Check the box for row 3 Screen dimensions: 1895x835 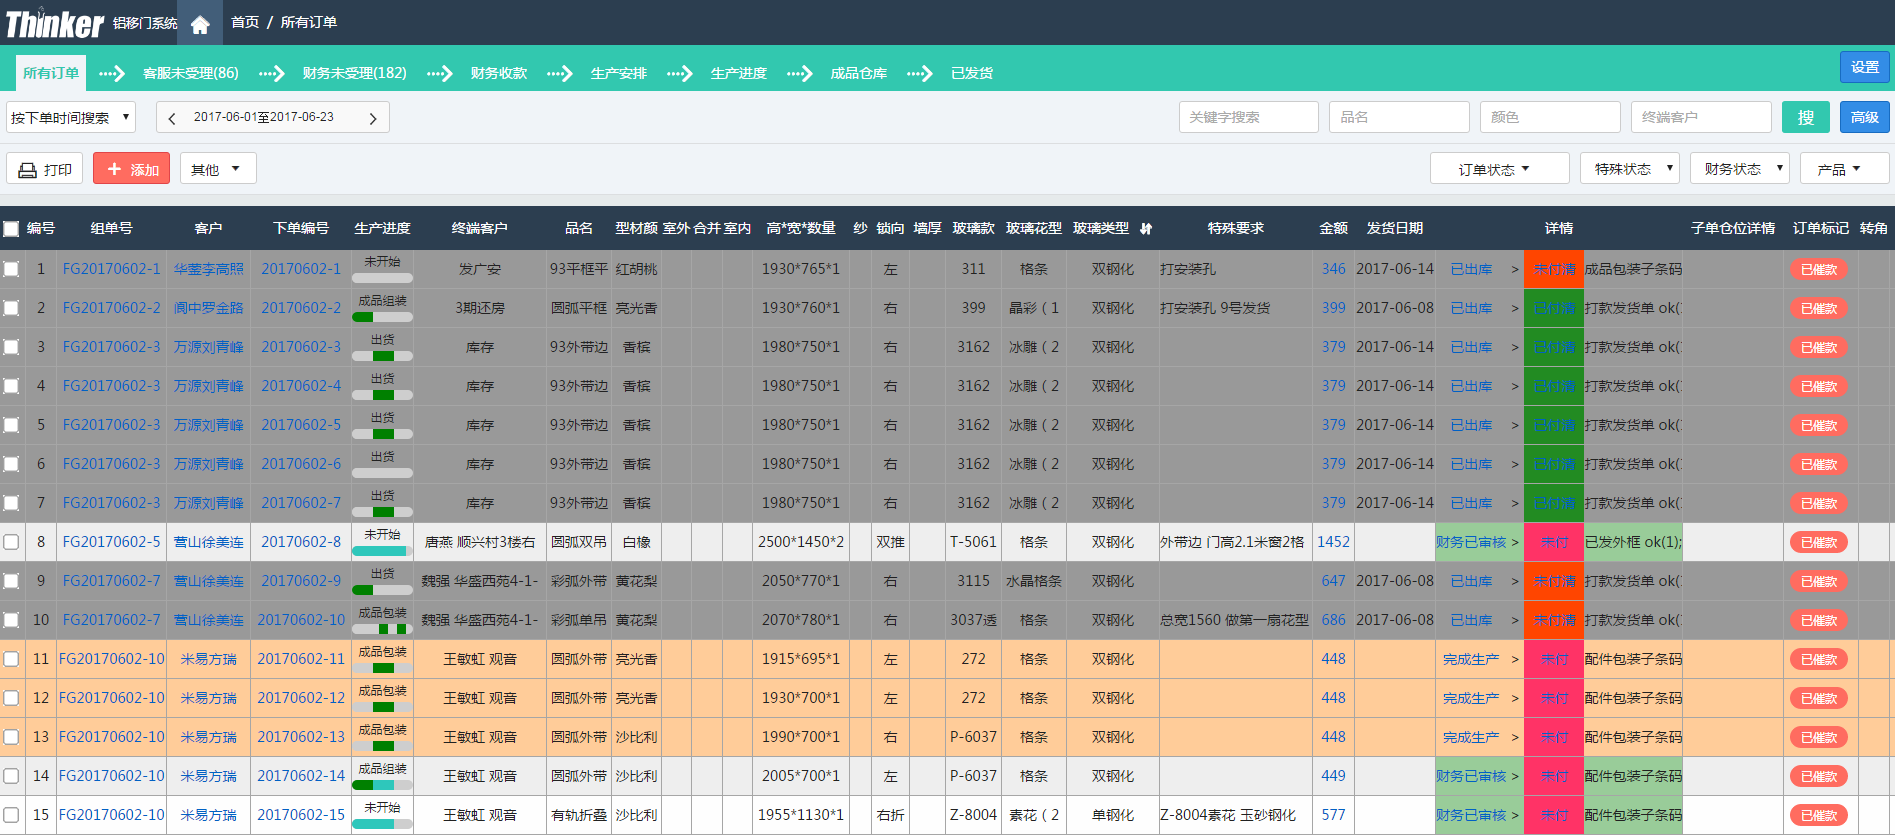coord(11,347)
